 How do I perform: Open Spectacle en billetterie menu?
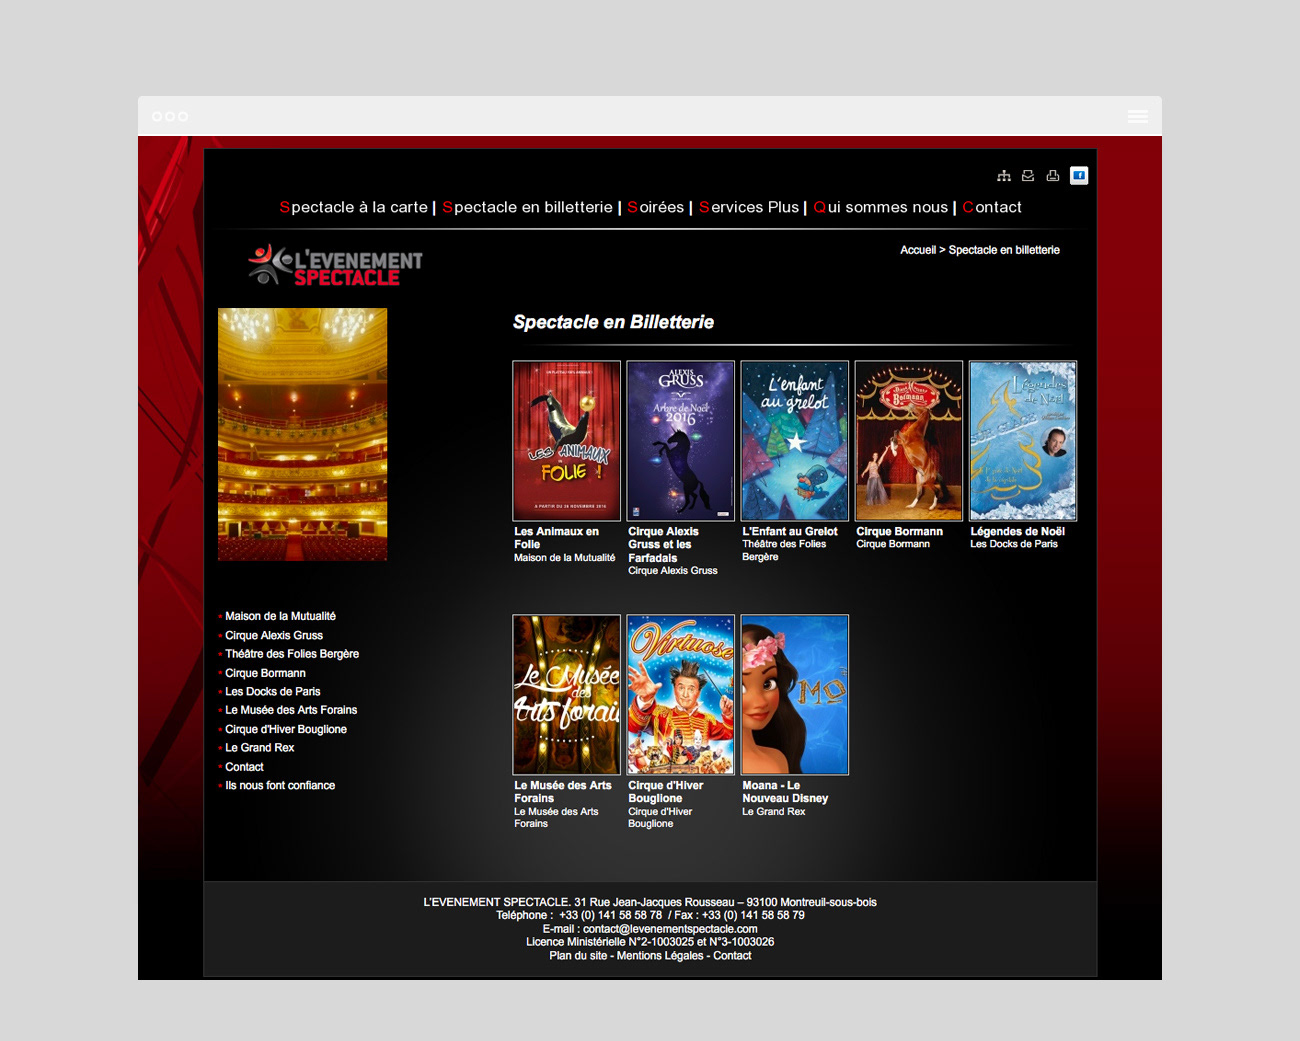(x=527, y=207)
